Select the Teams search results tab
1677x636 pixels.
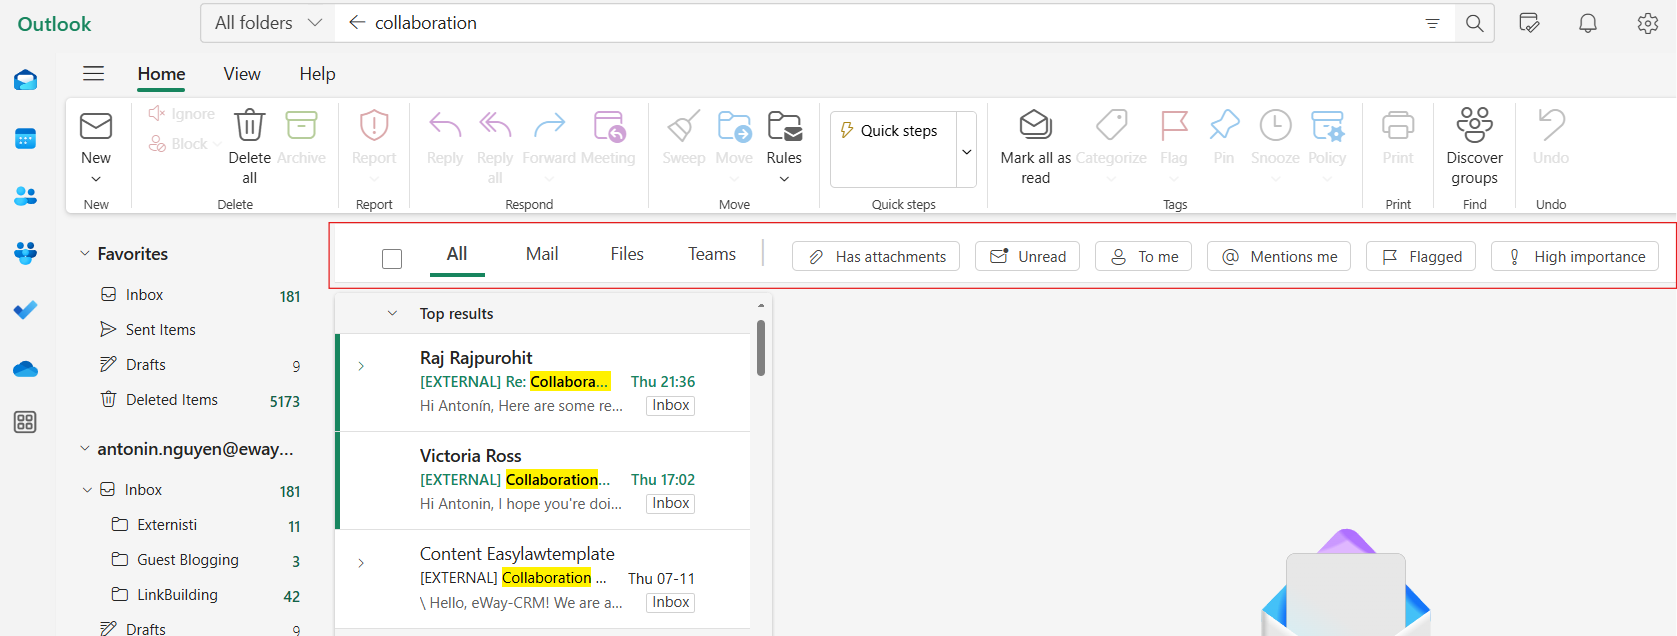pos(712,254)
